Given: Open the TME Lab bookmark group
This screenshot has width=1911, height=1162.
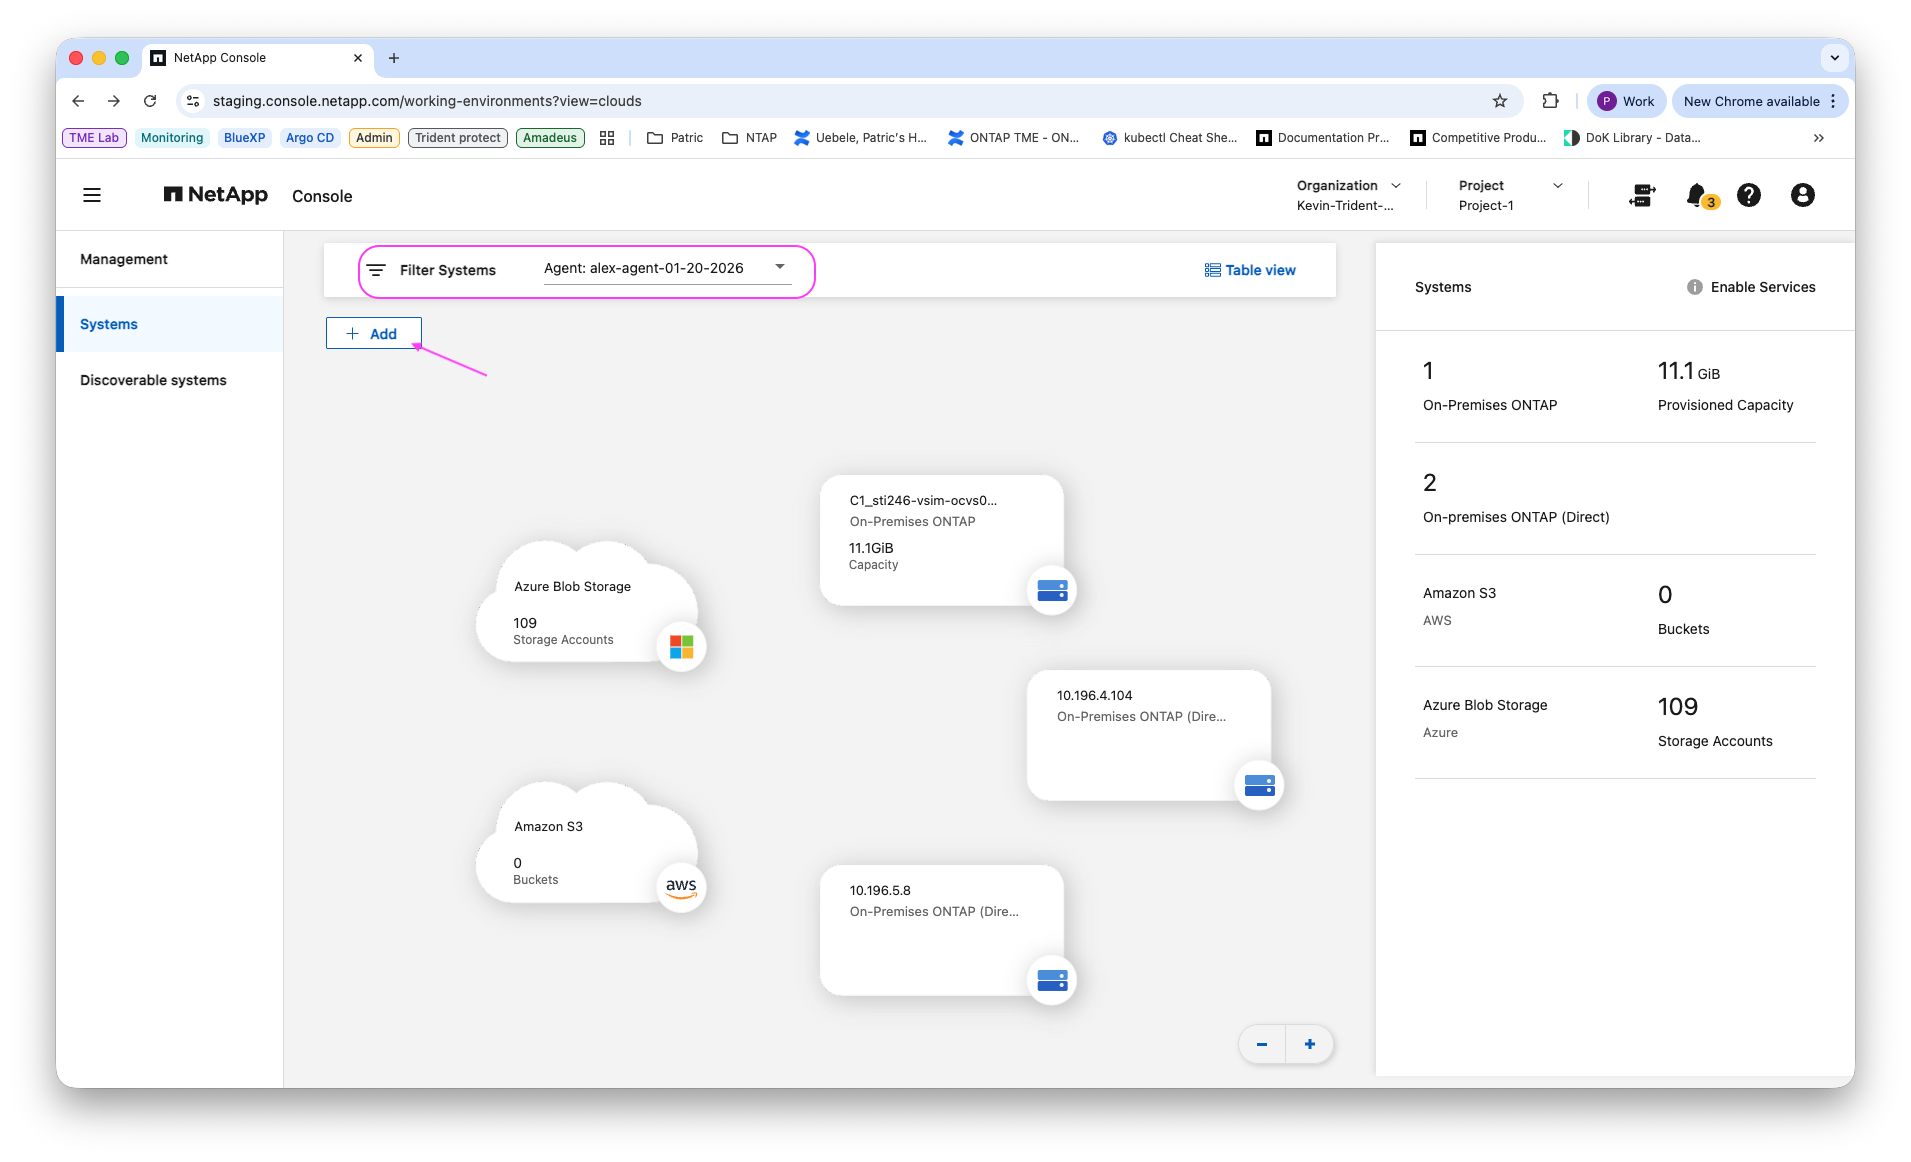Looking at the screenshot, I should click(94, 138).
